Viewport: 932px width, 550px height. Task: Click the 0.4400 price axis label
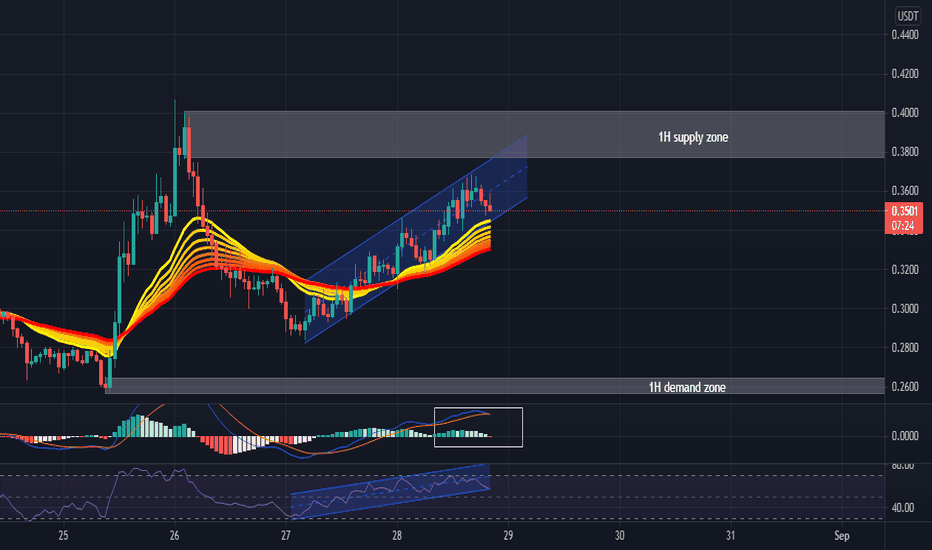tap(905, 35)
